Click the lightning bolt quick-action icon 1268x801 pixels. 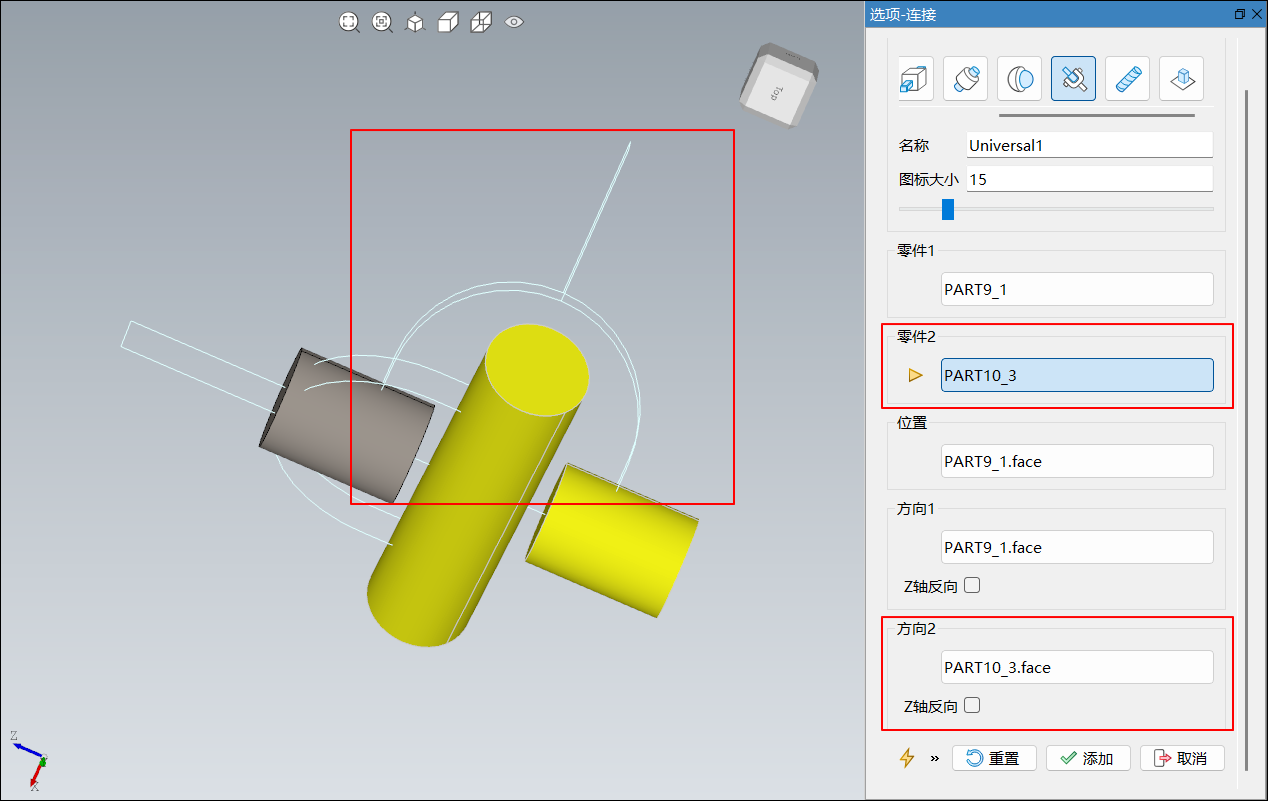(x=907, y=758)
